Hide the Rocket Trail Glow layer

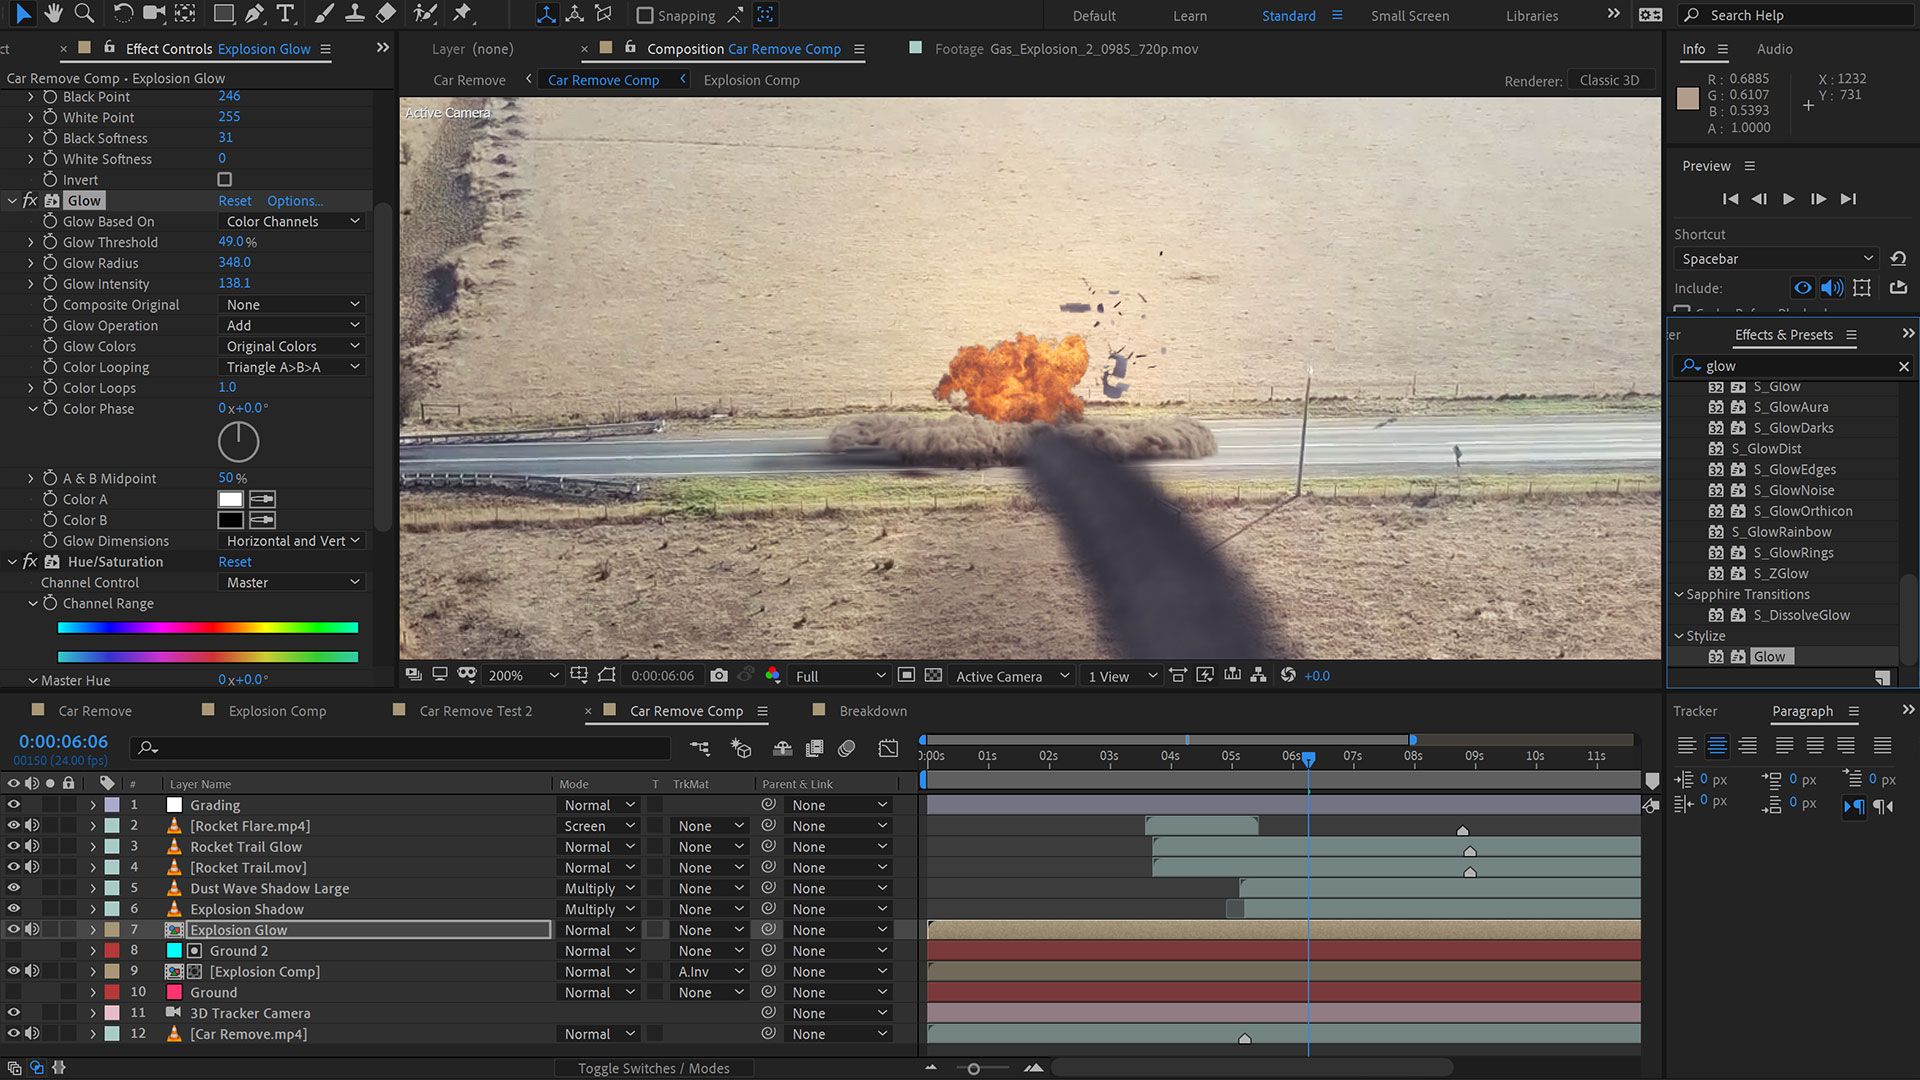click(14, 847)
